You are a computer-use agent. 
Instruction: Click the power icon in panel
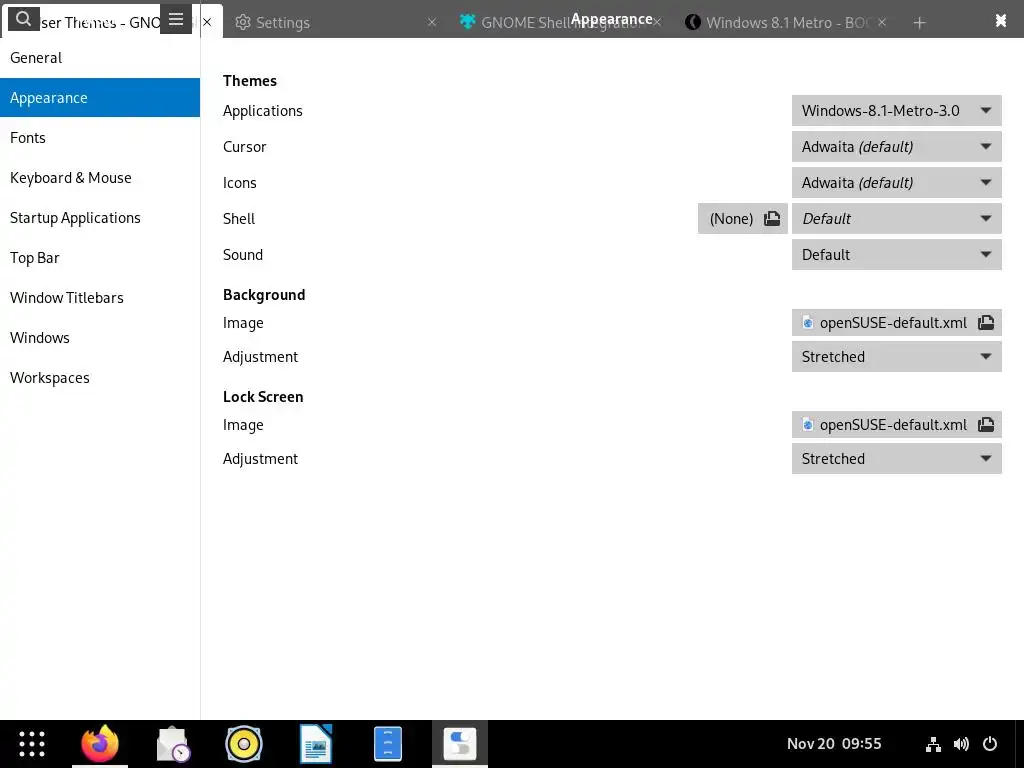(x=990, y=744)
